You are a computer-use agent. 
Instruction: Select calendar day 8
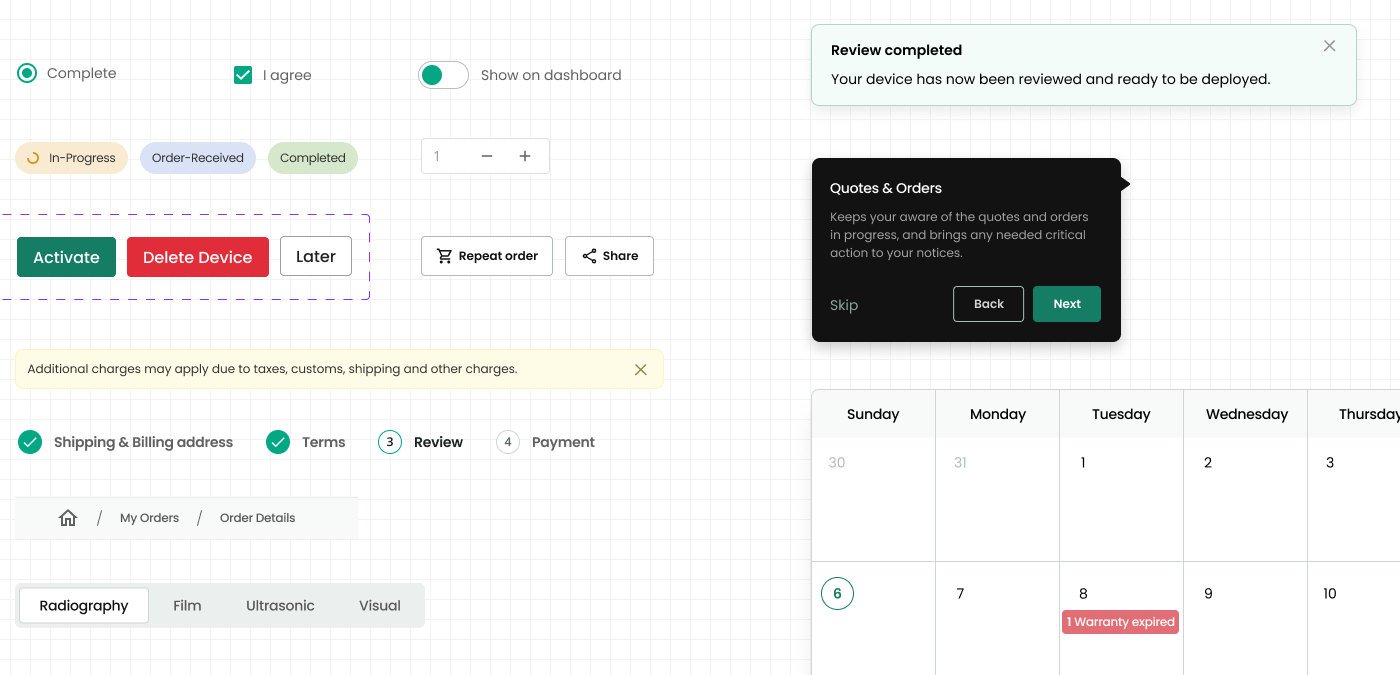pos(1083,594)
